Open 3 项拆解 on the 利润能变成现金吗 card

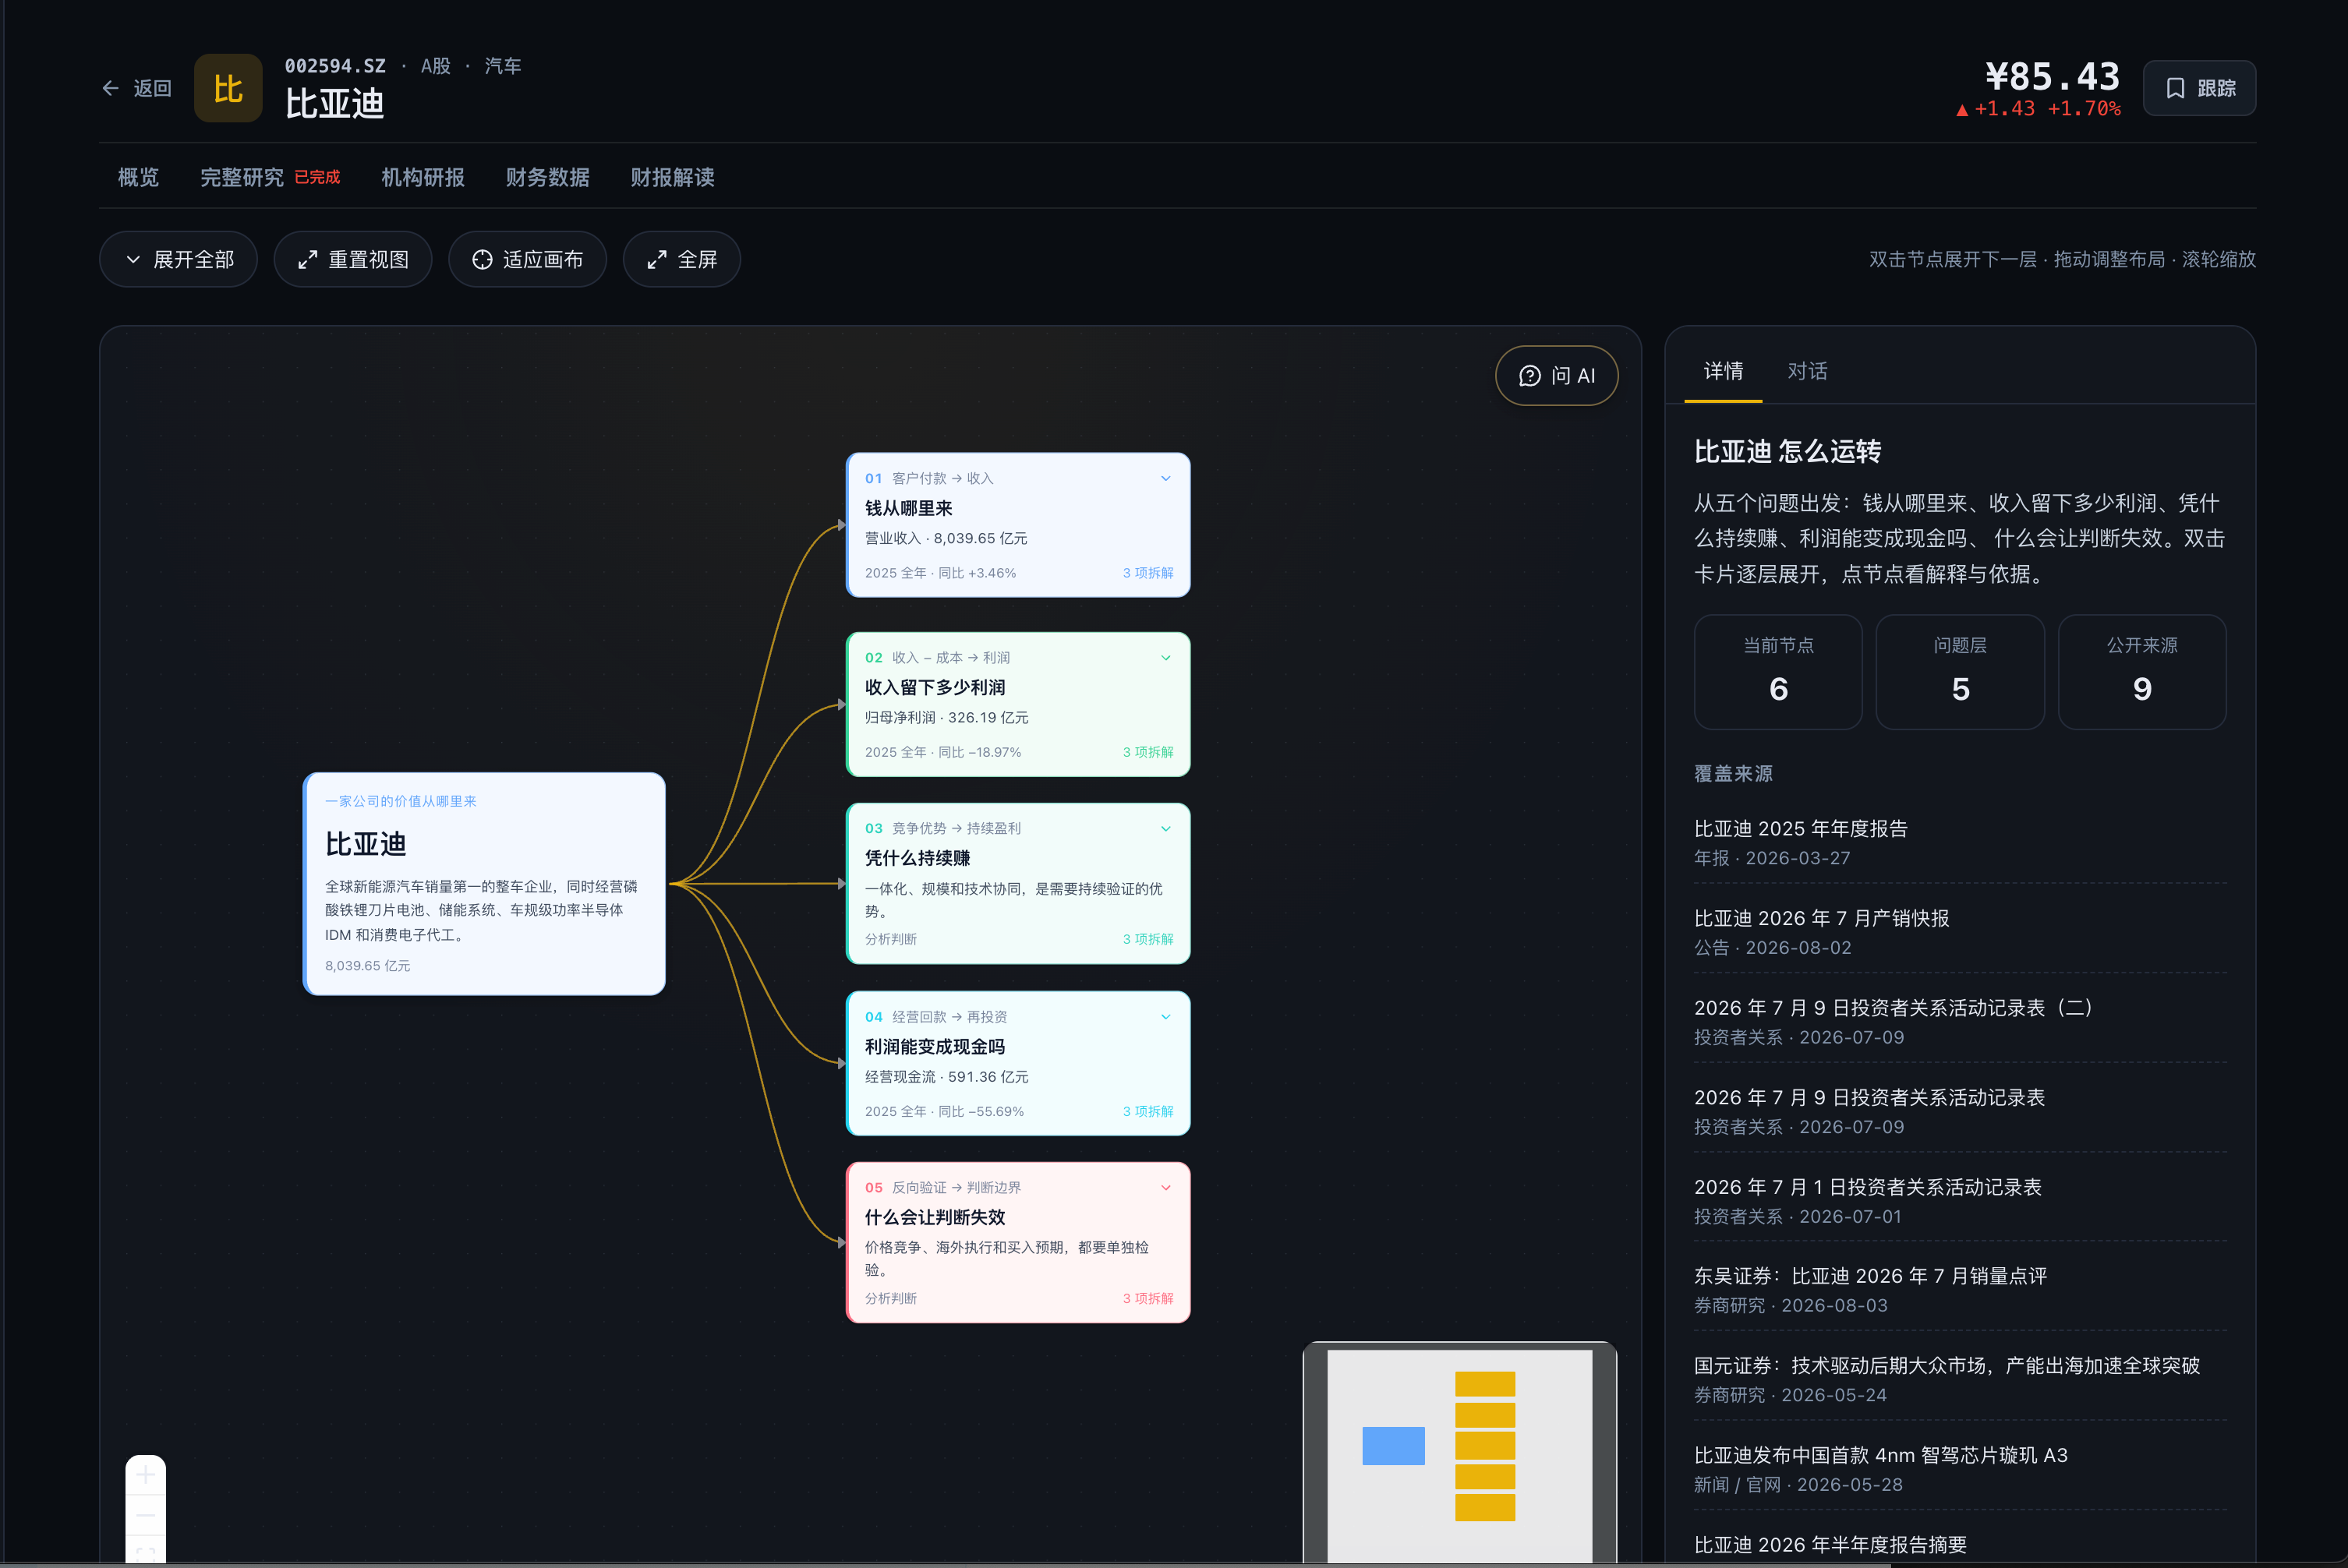(x=1148, y=1111)
